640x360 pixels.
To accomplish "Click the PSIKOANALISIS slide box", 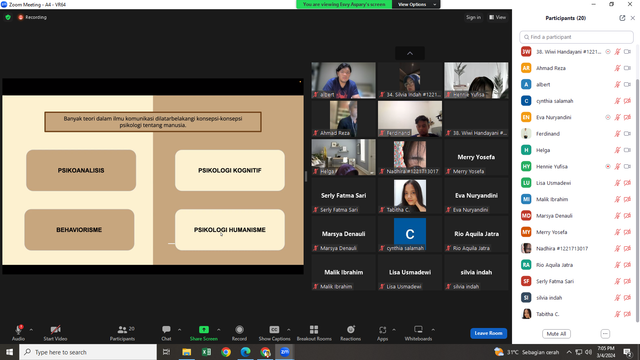I will point(81,170).
